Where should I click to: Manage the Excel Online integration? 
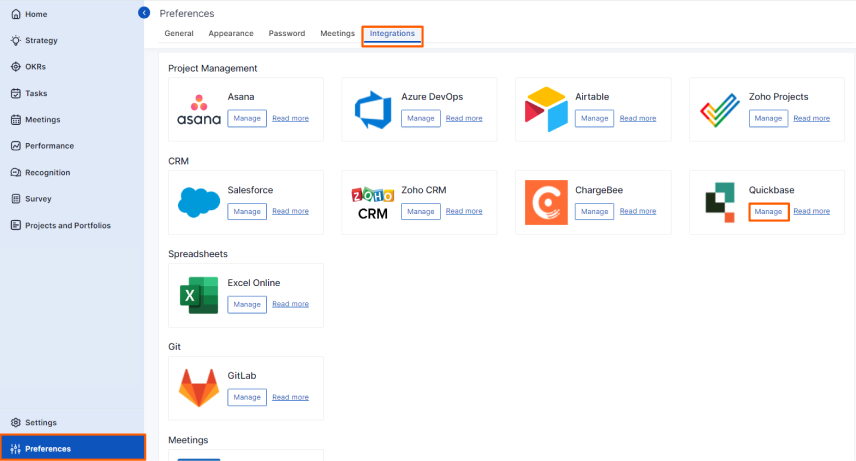[247, 304]
